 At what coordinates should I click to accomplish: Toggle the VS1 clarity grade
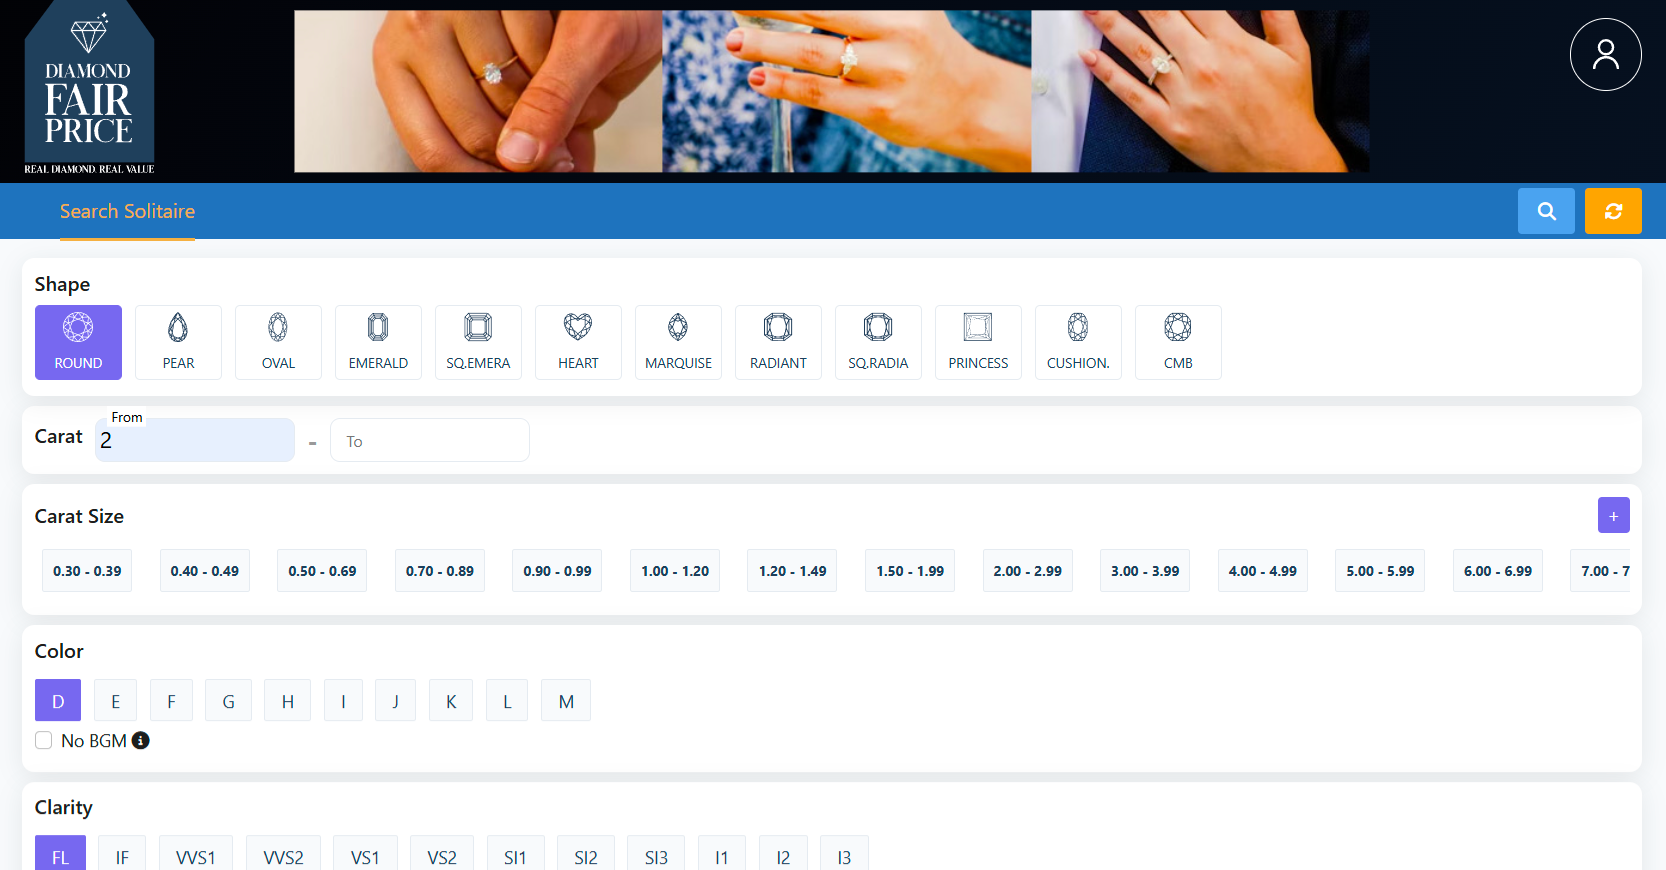click(x=365, y=856)
